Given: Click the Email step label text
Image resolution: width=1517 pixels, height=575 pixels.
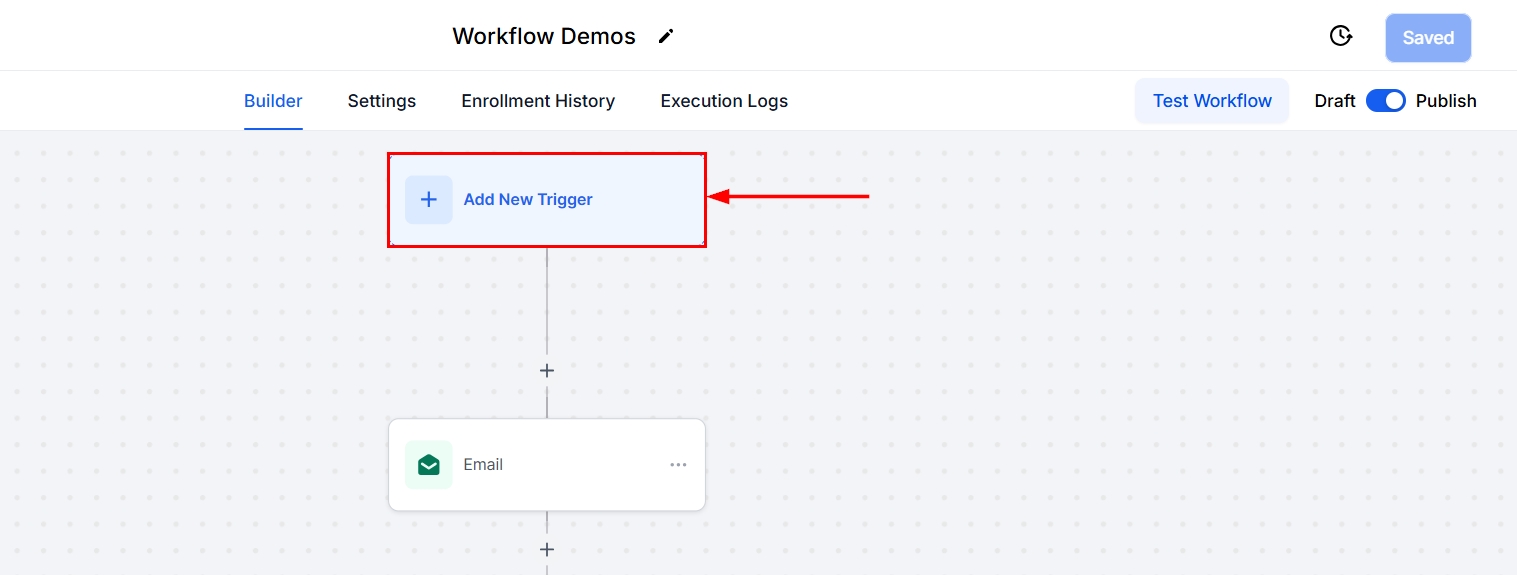Looking at the screenshot, I should (x=483, y=465).
